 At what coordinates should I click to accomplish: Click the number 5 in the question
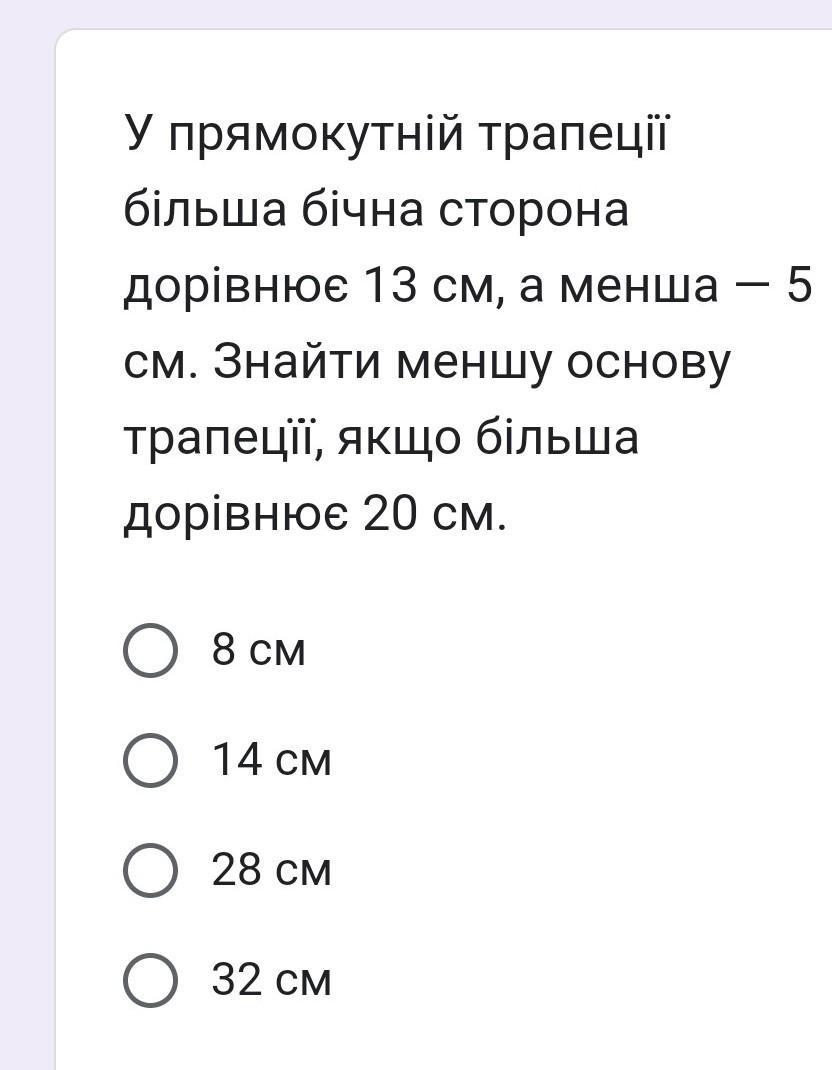point(798,287)
